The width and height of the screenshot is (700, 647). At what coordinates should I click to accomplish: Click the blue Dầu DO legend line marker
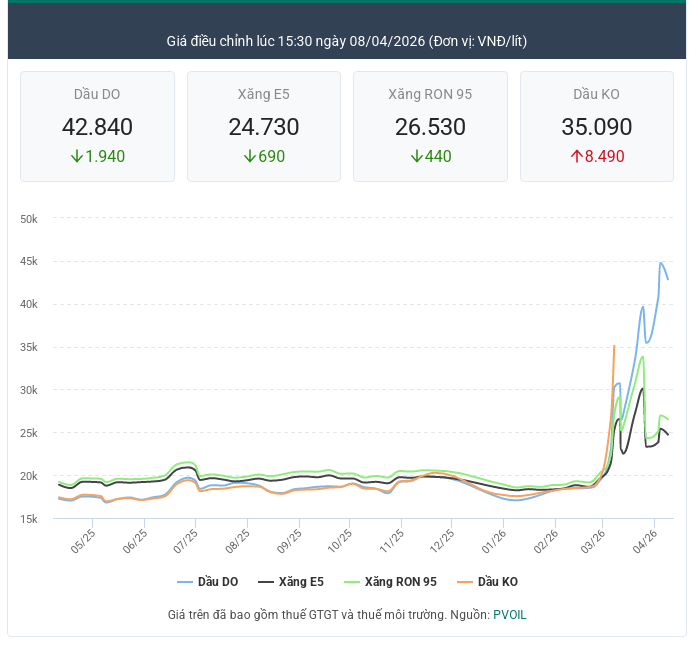[185, 581]
